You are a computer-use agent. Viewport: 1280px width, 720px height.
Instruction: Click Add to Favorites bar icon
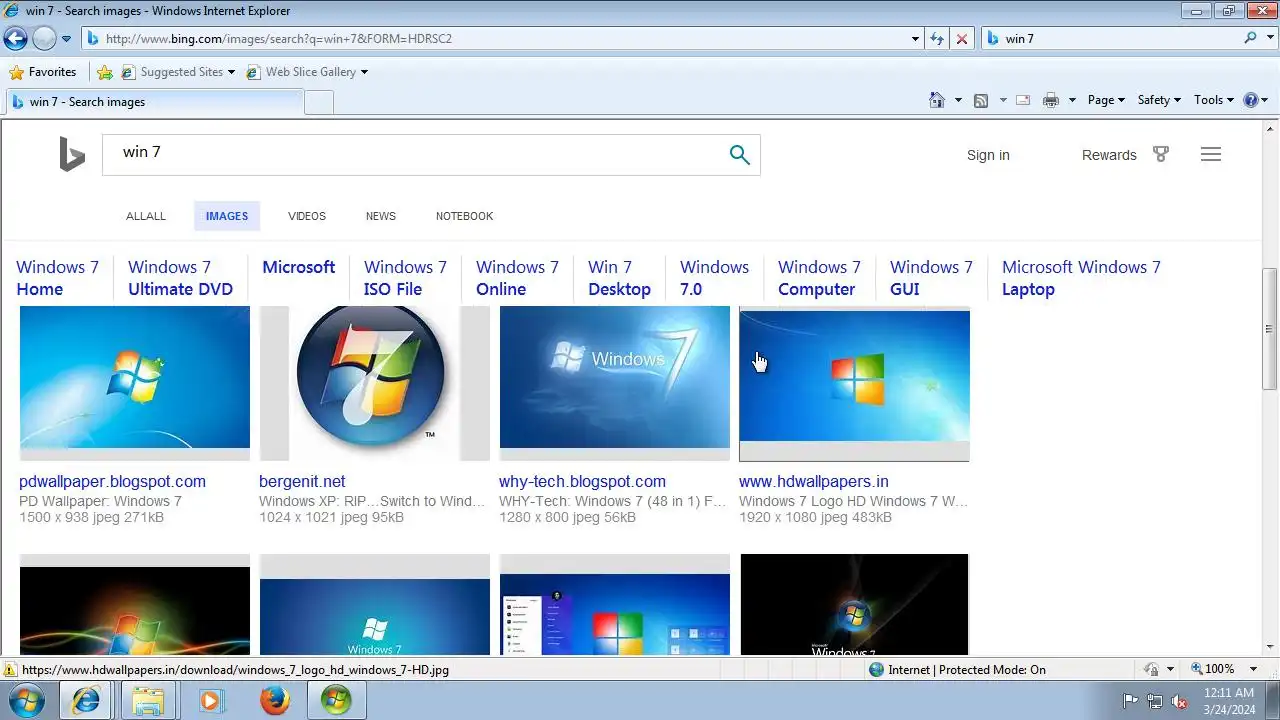point(104,72)
